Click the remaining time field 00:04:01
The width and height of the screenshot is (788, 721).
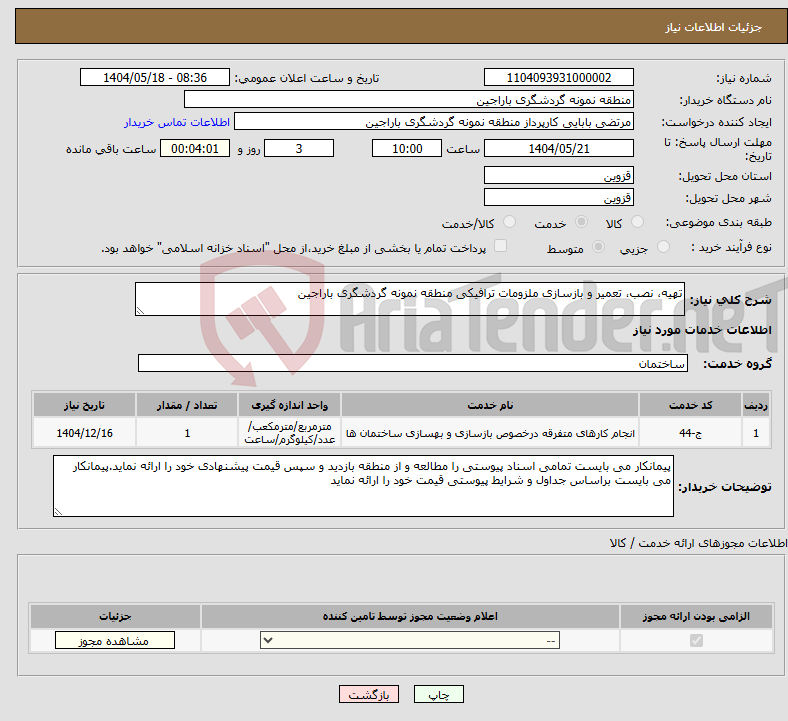195,148
